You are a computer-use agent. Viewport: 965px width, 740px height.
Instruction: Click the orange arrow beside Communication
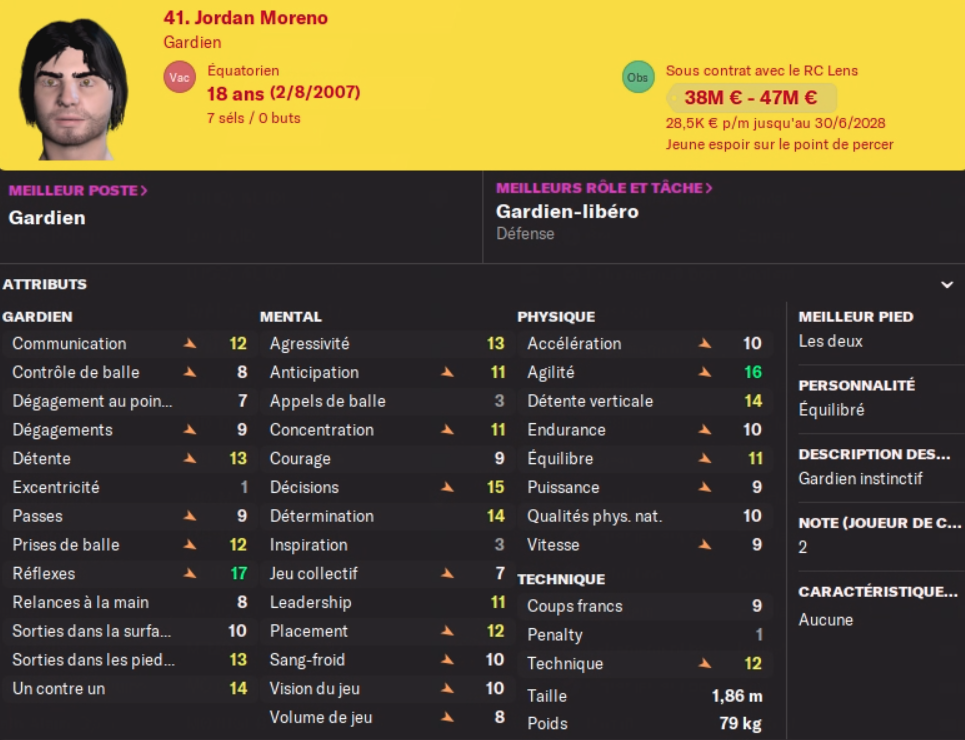190,344
